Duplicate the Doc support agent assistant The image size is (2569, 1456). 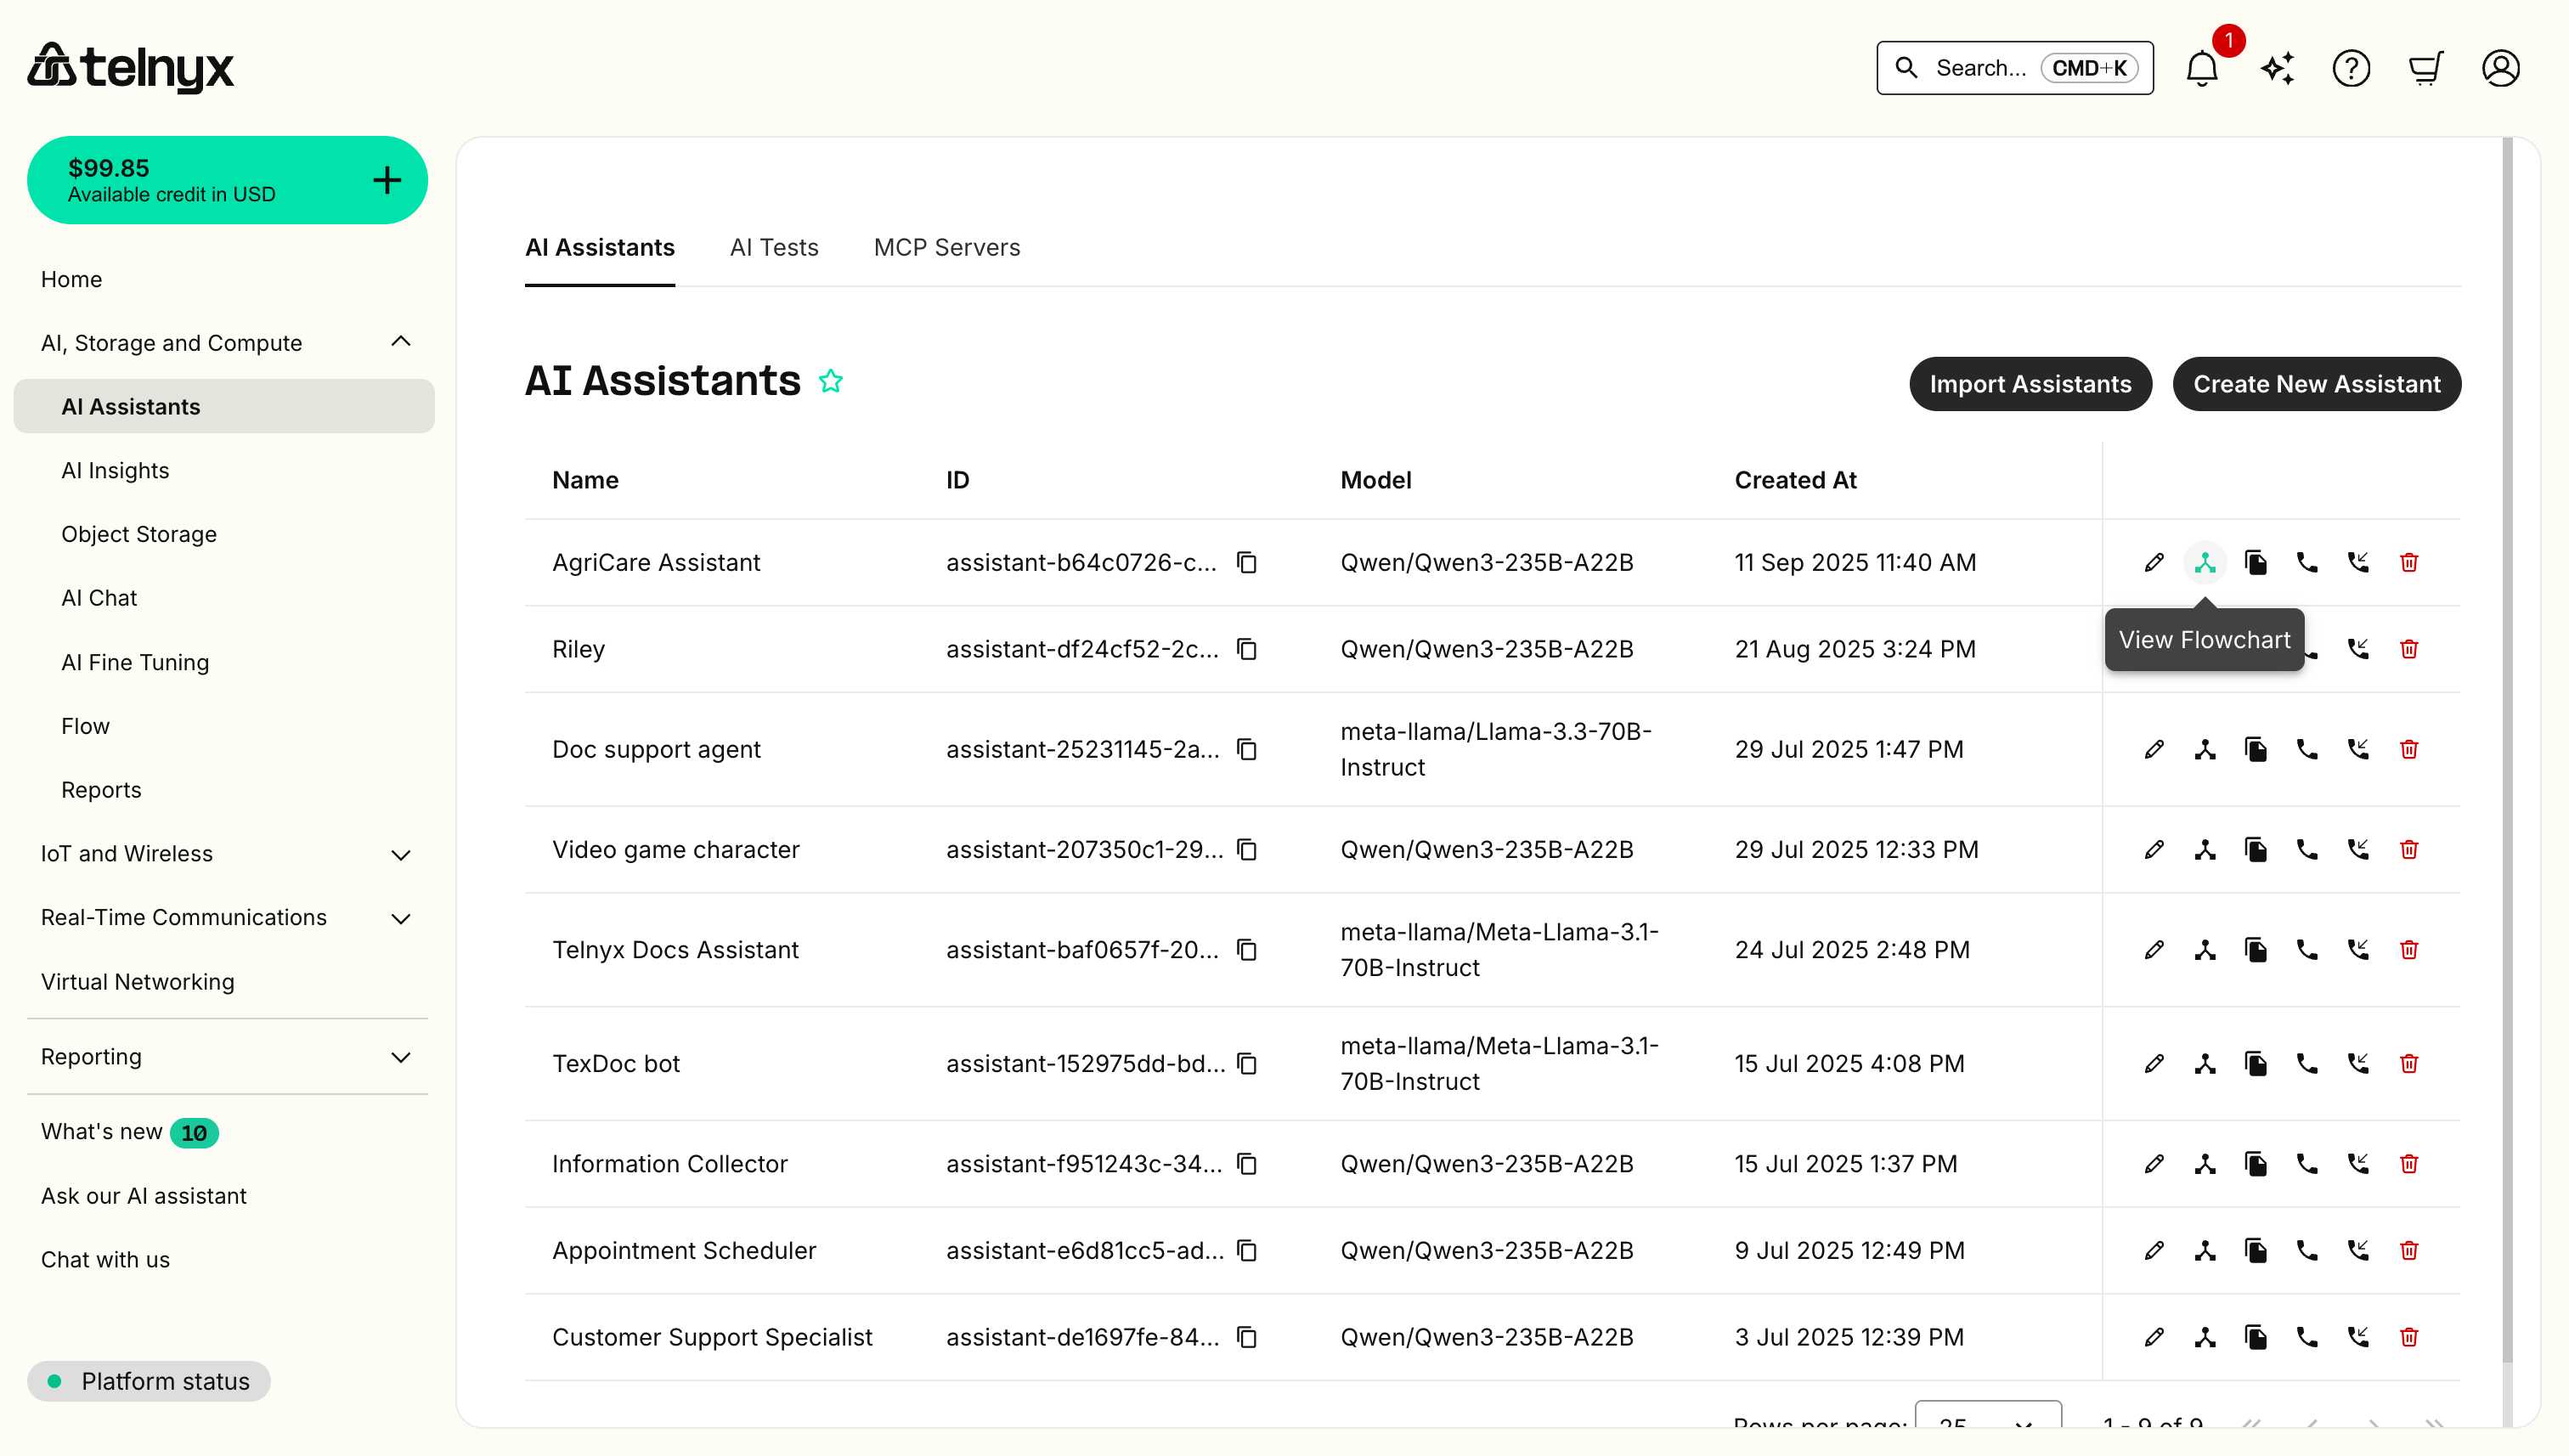click(x=2257, y=749)
